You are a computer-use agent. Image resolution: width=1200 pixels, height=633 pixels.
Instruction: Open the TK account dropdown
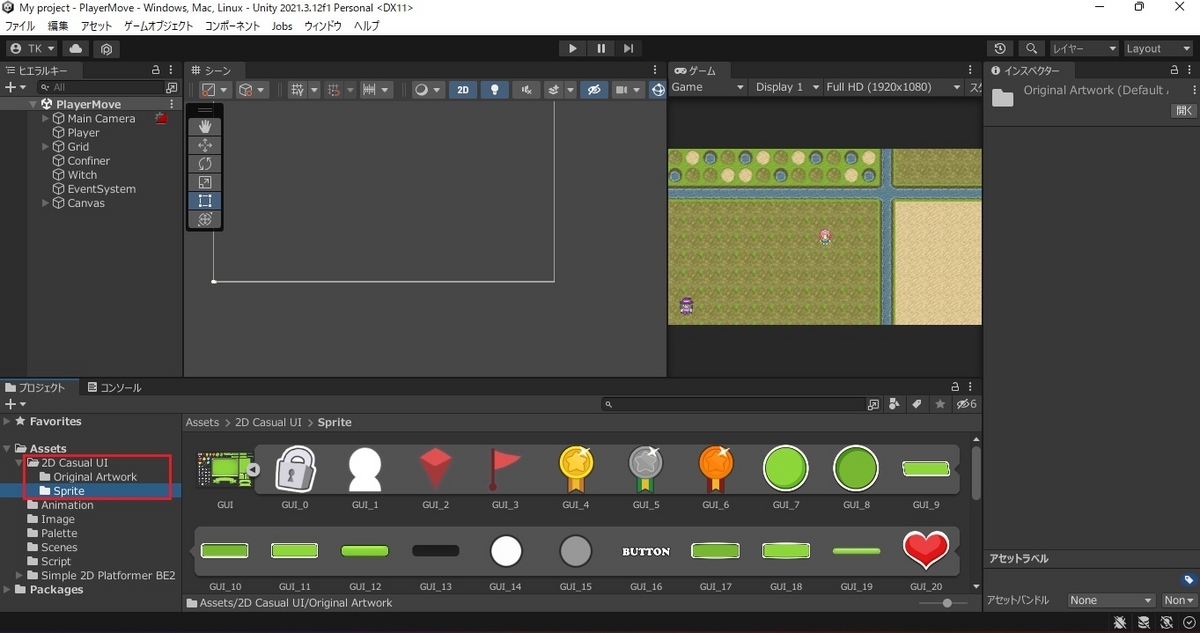[x=32, y=48]
